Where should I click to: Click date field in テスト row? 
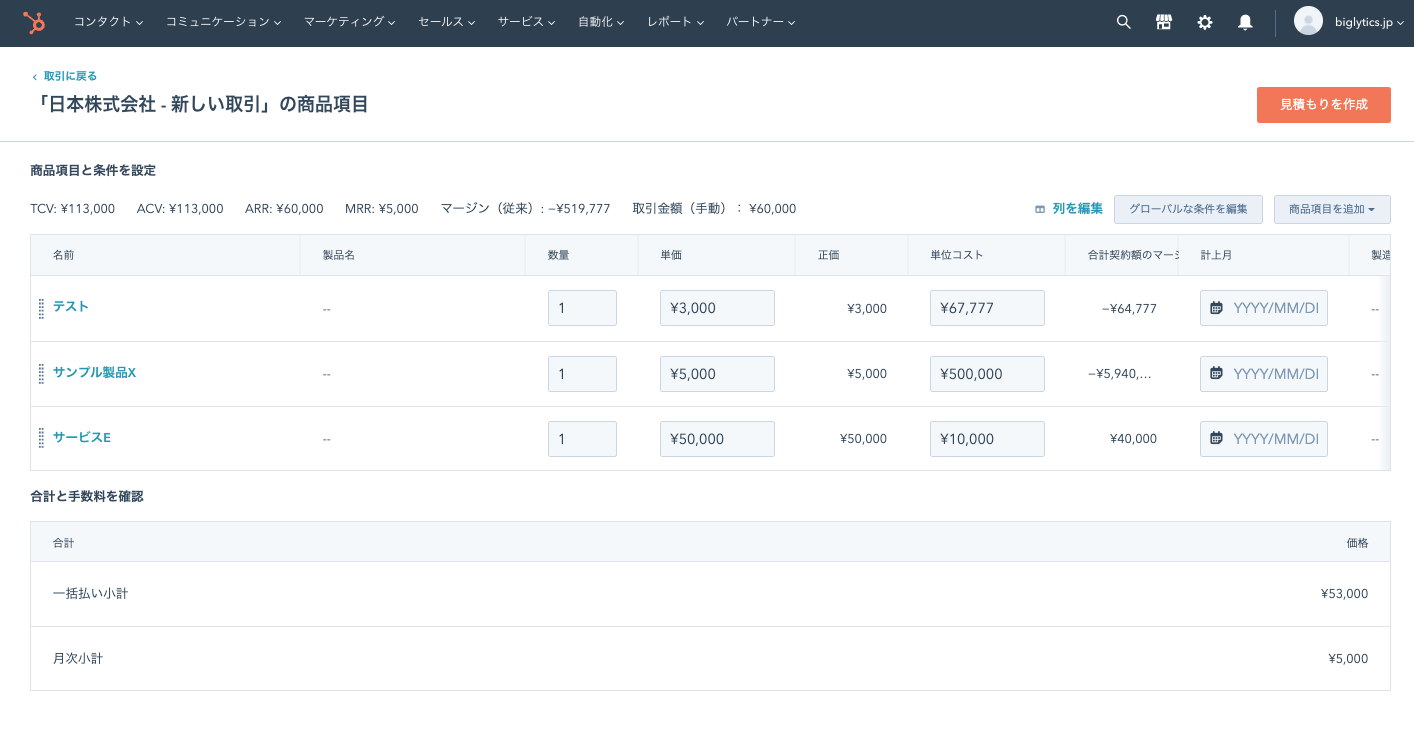click(1264, 308)
